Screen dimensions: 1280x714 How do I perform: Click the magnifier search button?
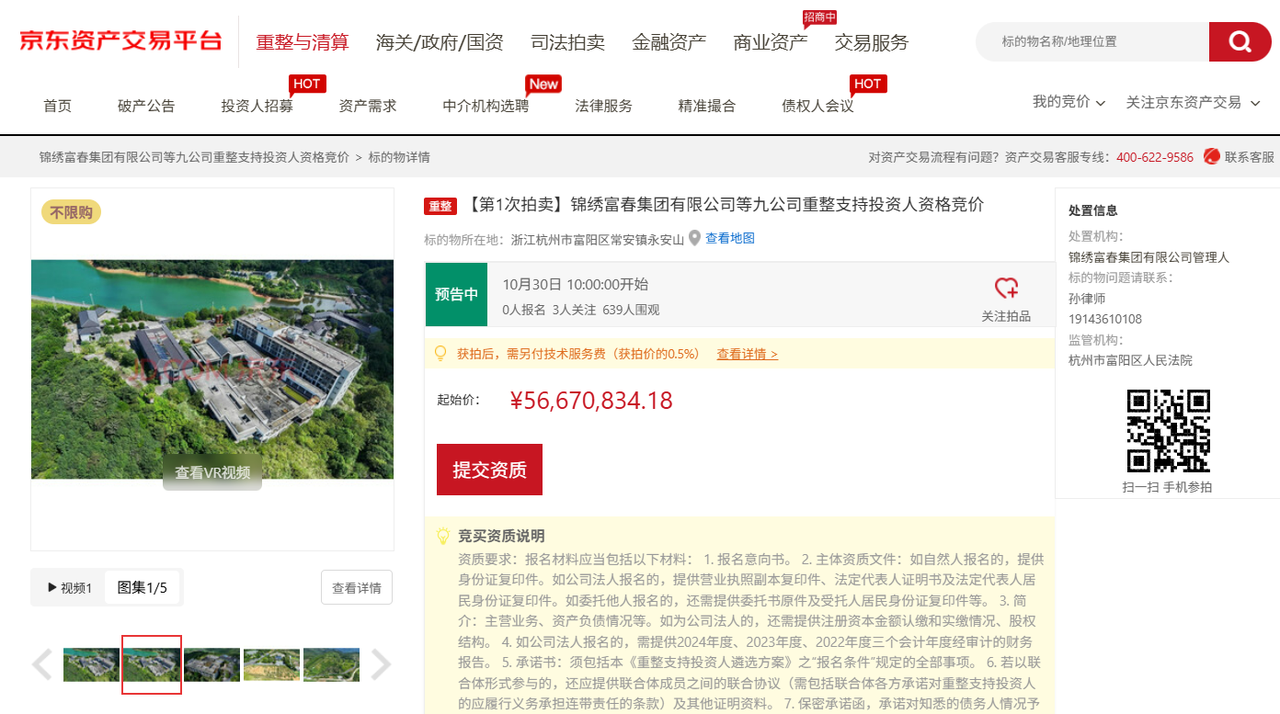click(1239, 42)
